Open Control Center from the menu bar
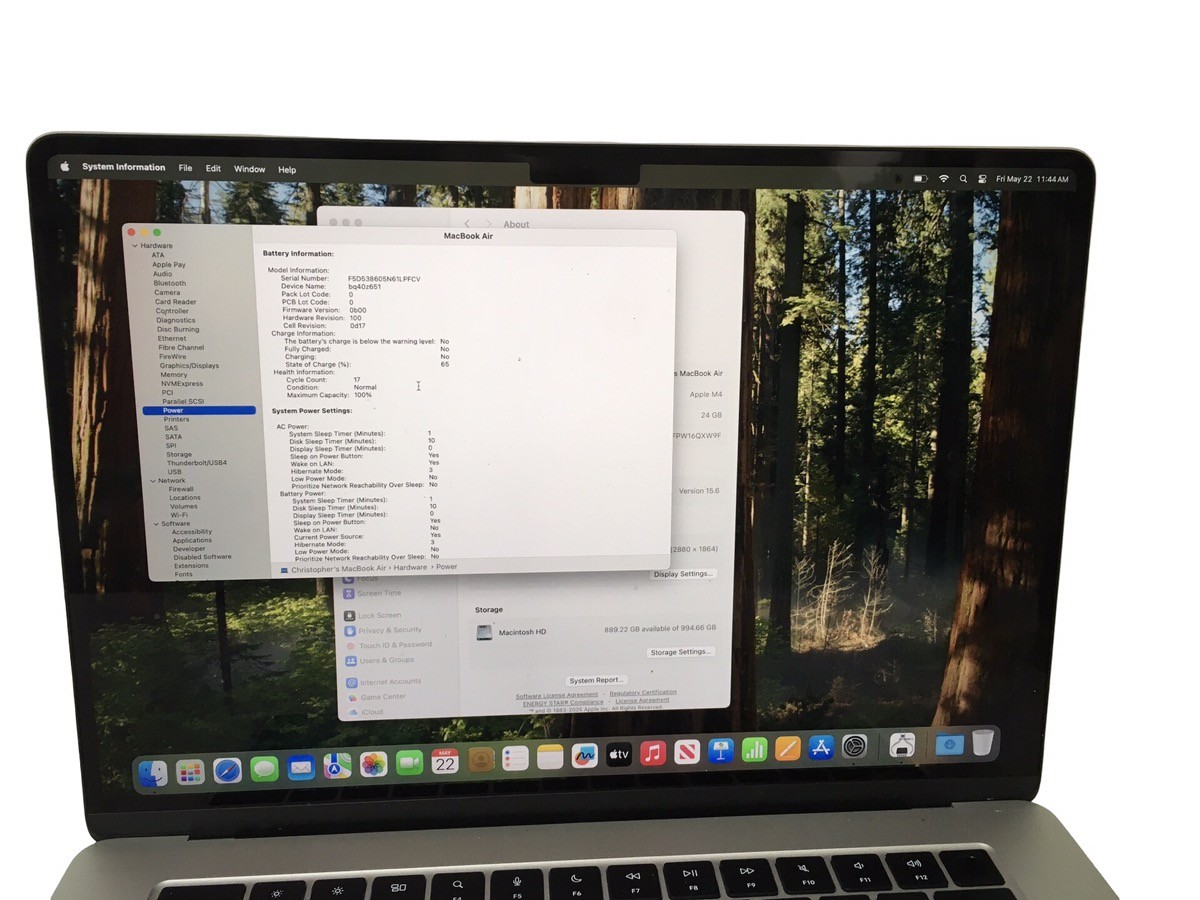This screenshot has width=1200, height=900. coord(982,179)
